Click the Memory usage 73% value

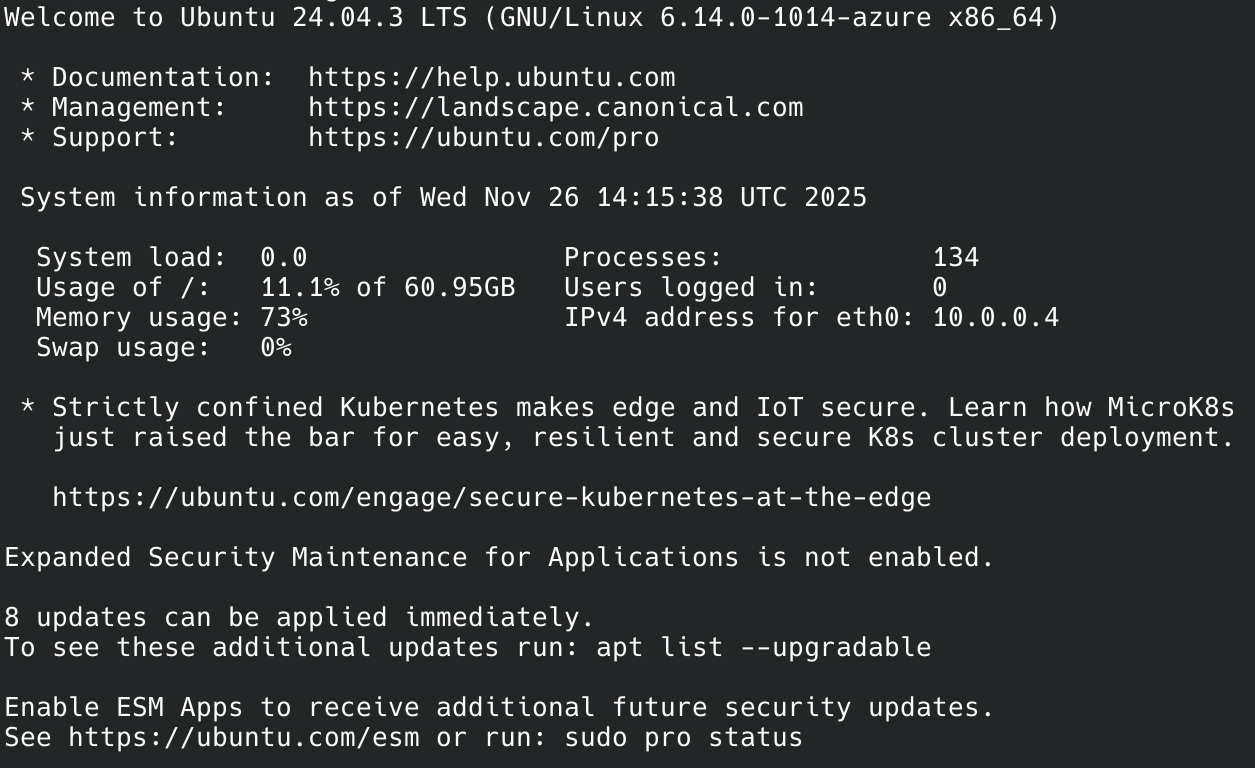pyautogui.click(x=284, y=318)
